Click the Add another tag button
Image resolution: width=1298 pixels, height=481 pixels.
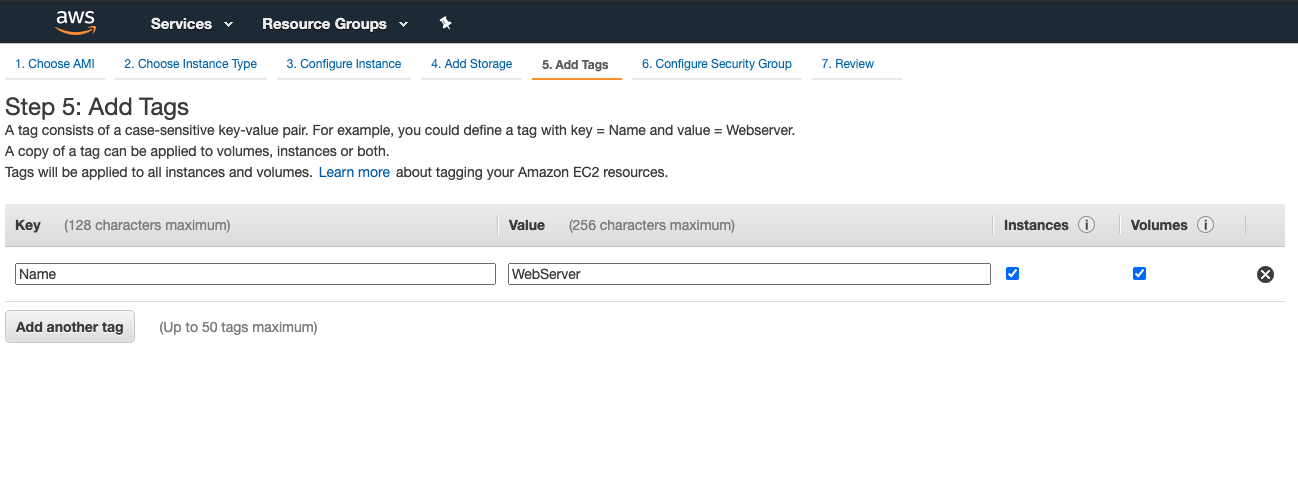tap(70, 327)
